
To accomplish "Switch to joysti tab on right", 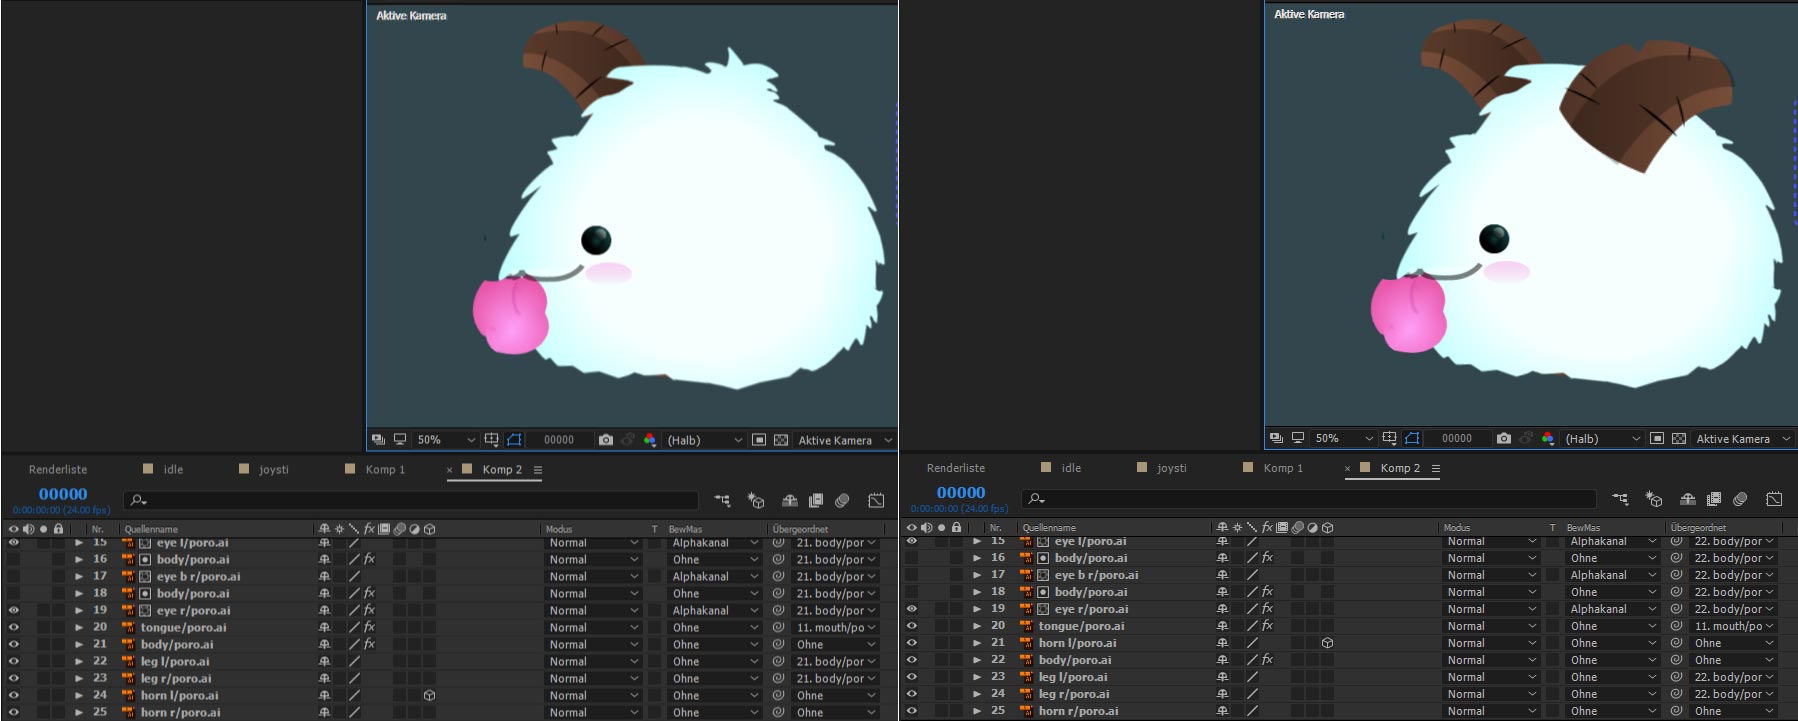I will [x=1171, y=468].
